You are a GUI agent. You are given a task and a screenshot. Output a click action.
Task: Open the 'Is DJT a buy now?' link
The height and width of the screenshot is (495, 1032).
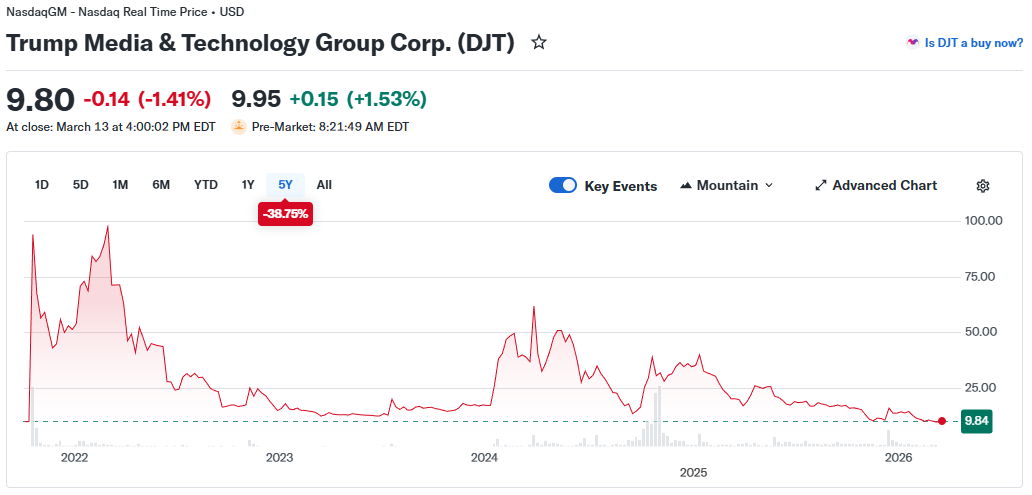[973, 43]
